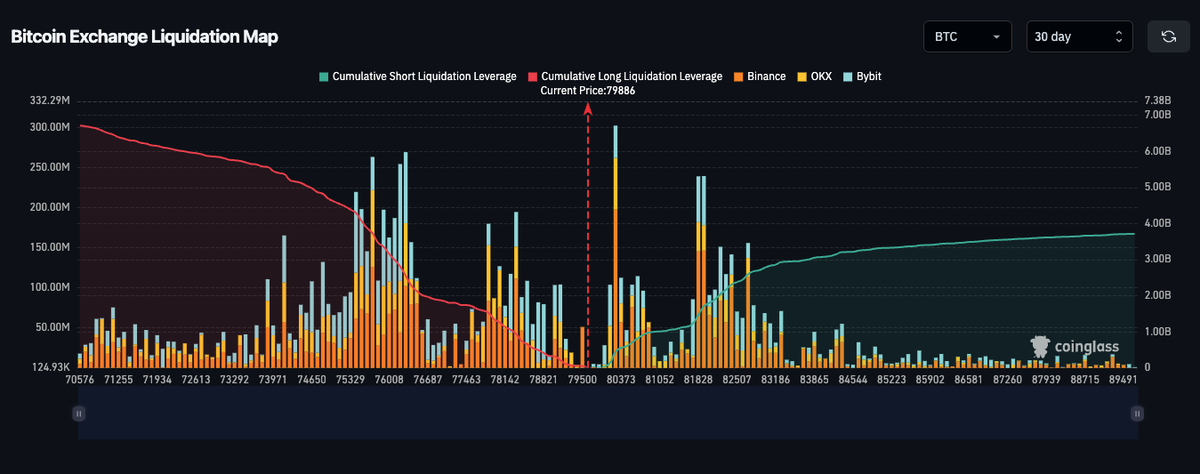1200x474 pixels.
Task: Click the right range slider handle
Action: click(1136, 412)
